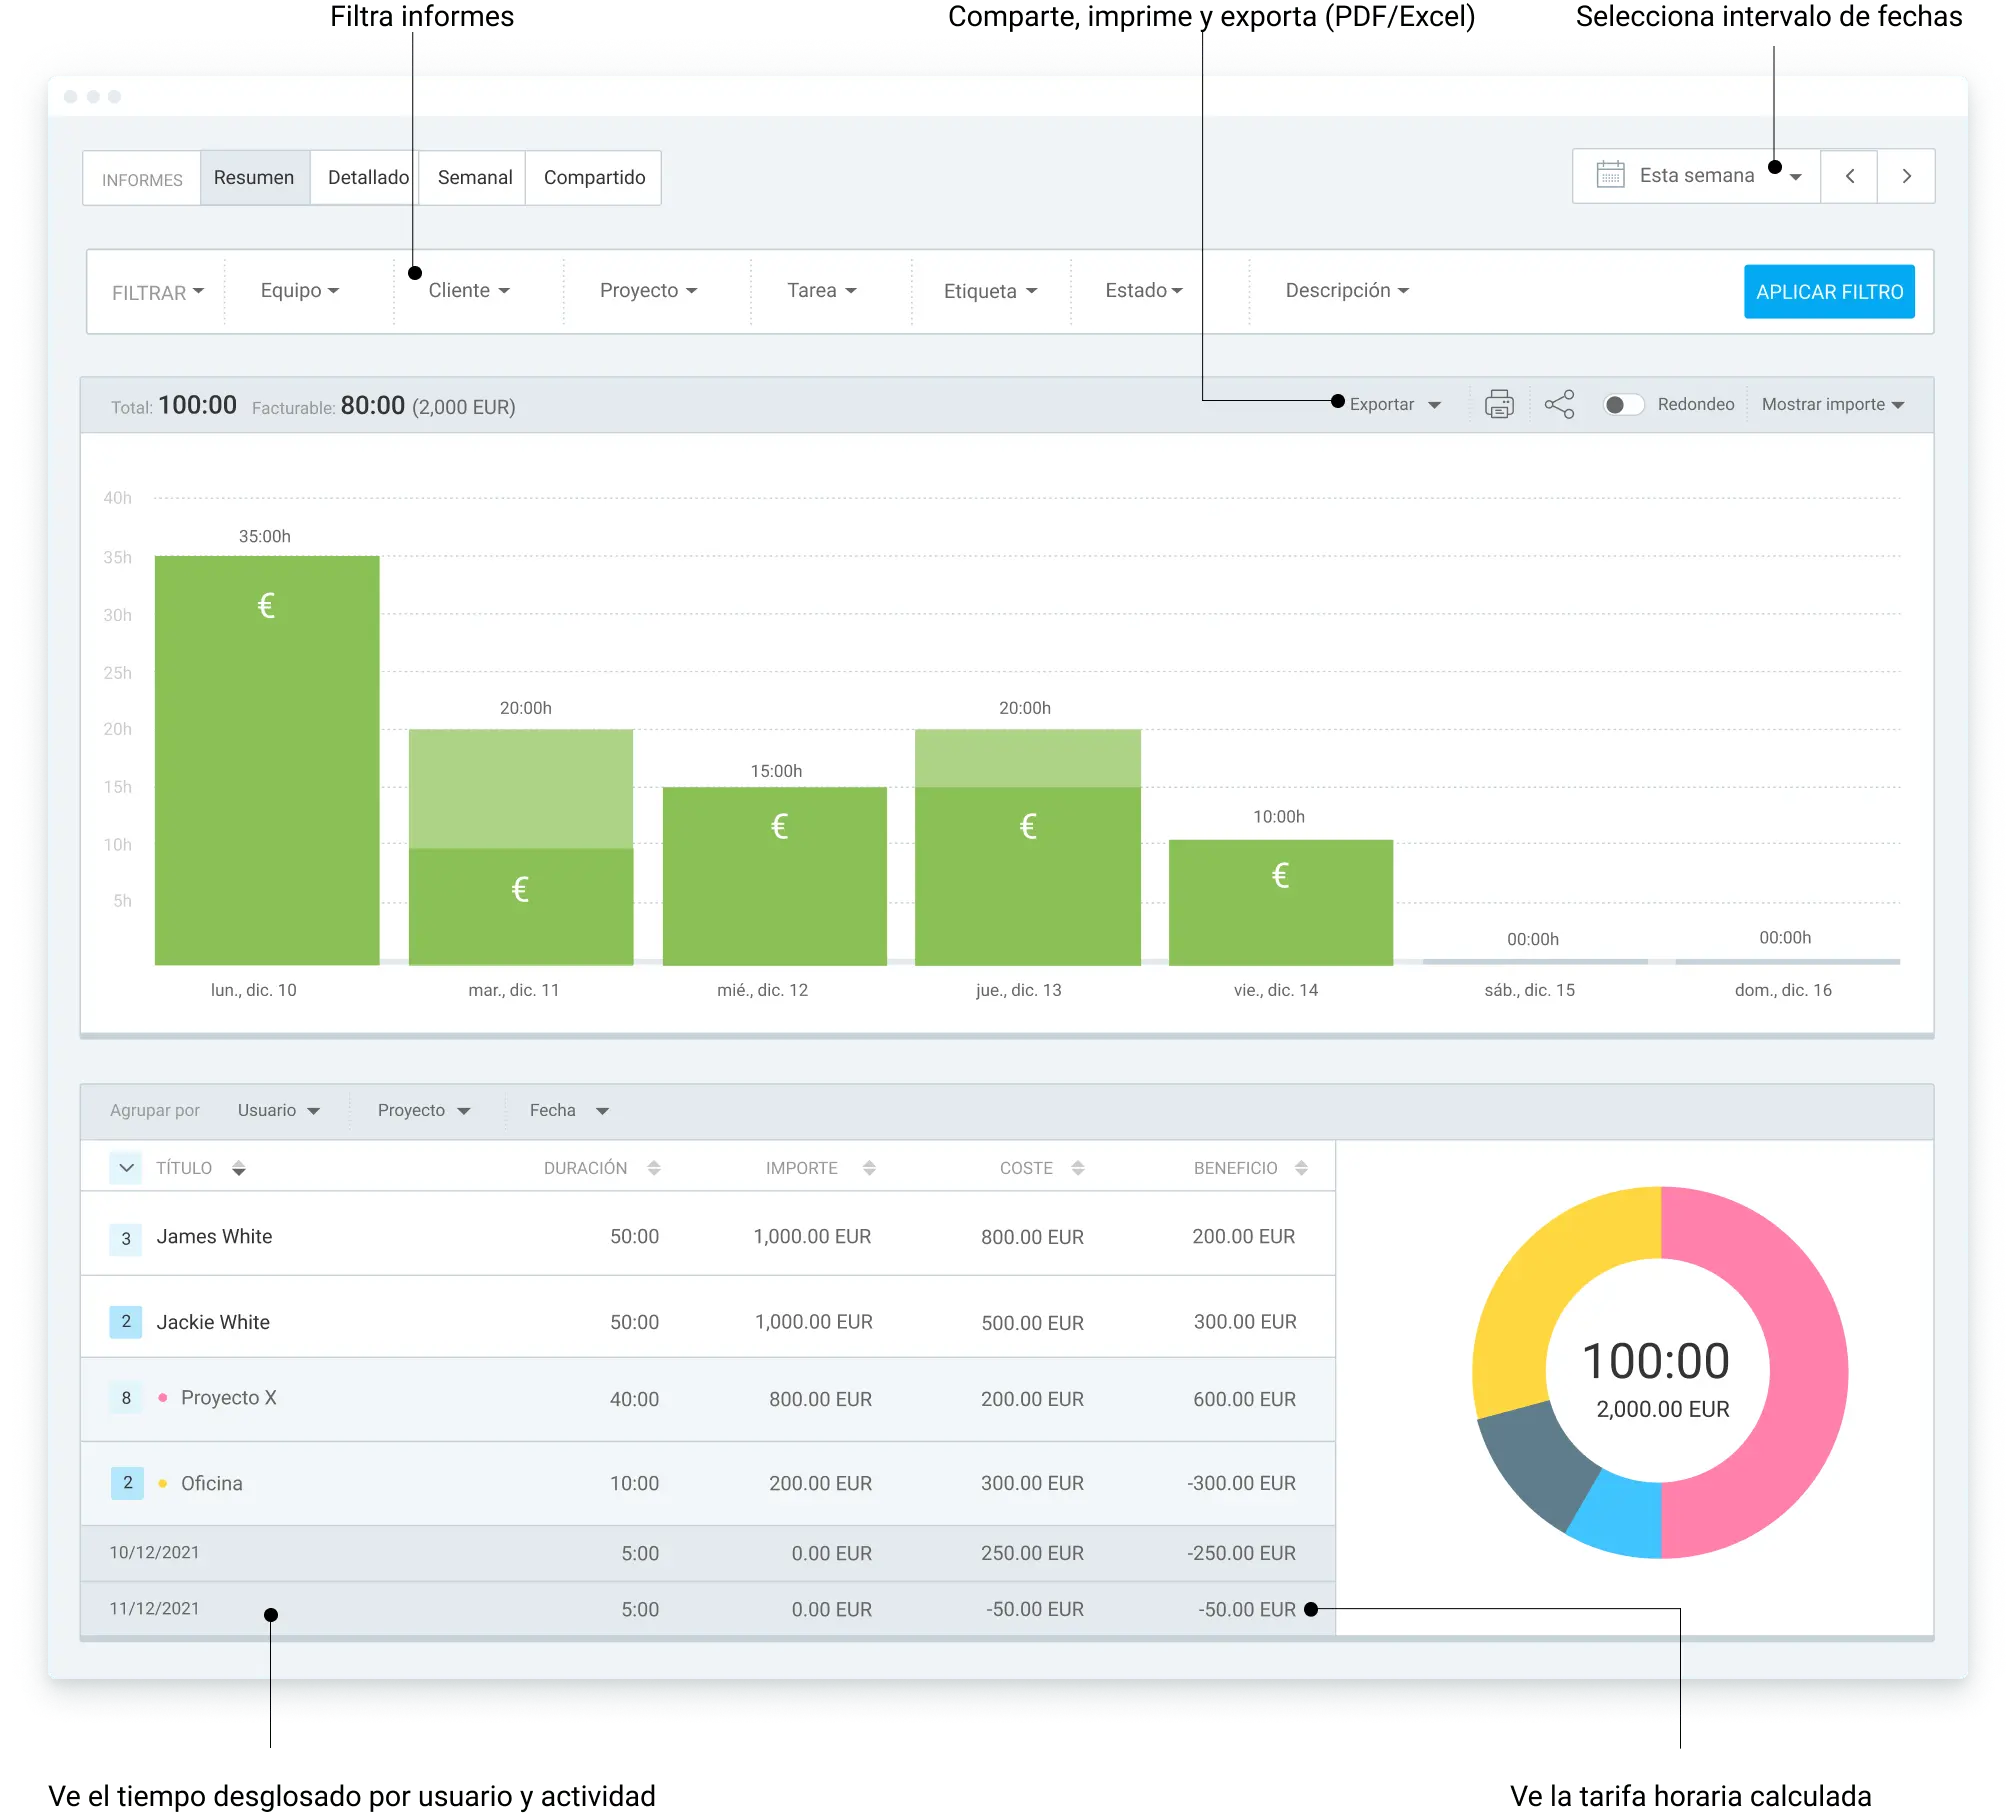Go to previous week arrow
This screenshot has width=2016, height=1816.
point(1849,176)
